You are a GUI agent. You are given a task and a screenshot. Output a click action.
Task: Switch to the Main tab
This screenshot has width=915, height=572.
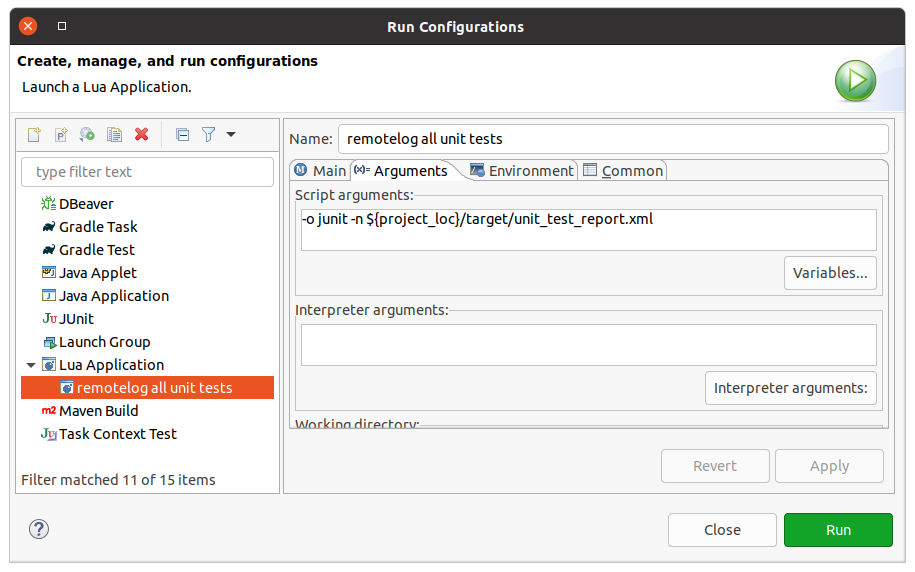(x=319, y=171)
